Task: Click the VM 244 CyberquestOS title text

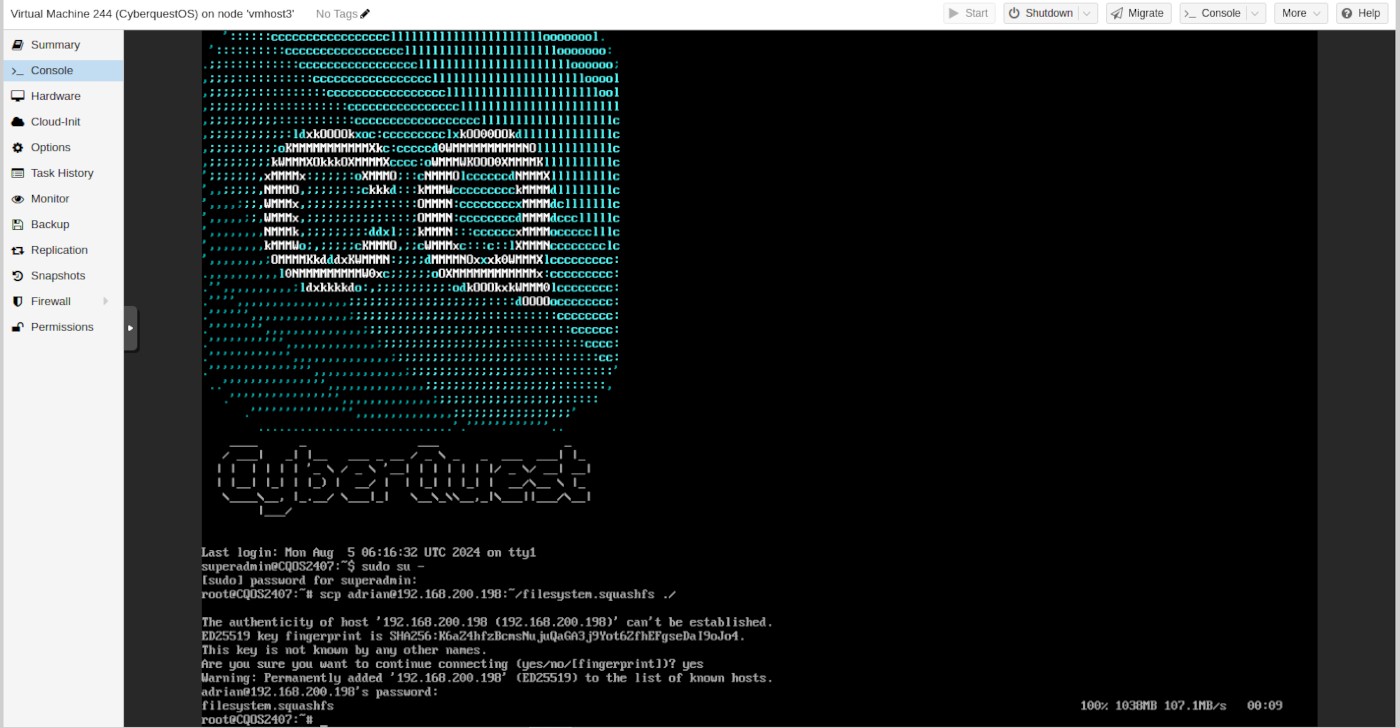Action: click(152, 14)
